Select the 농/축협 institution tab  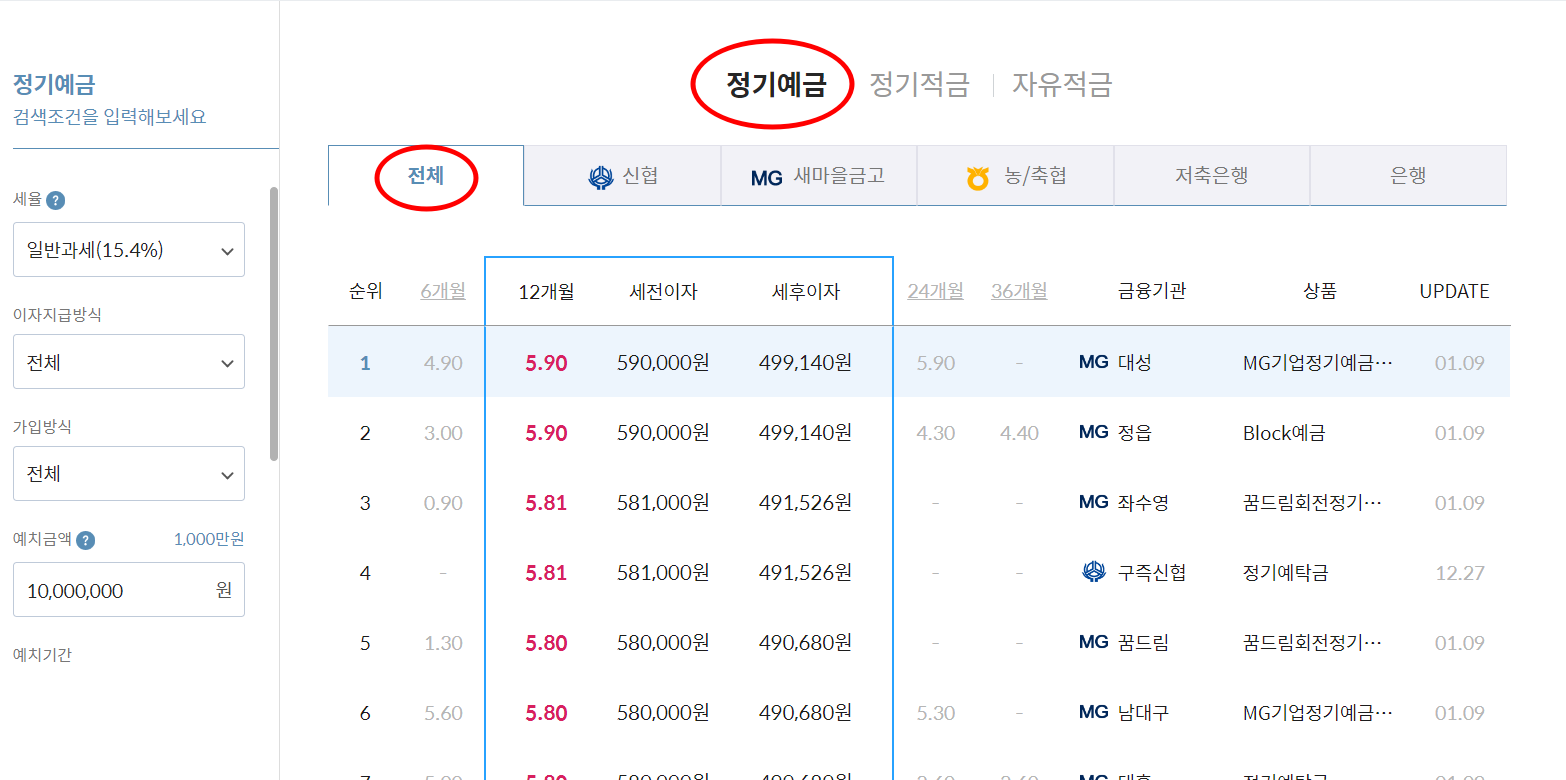click(1015, 176)
